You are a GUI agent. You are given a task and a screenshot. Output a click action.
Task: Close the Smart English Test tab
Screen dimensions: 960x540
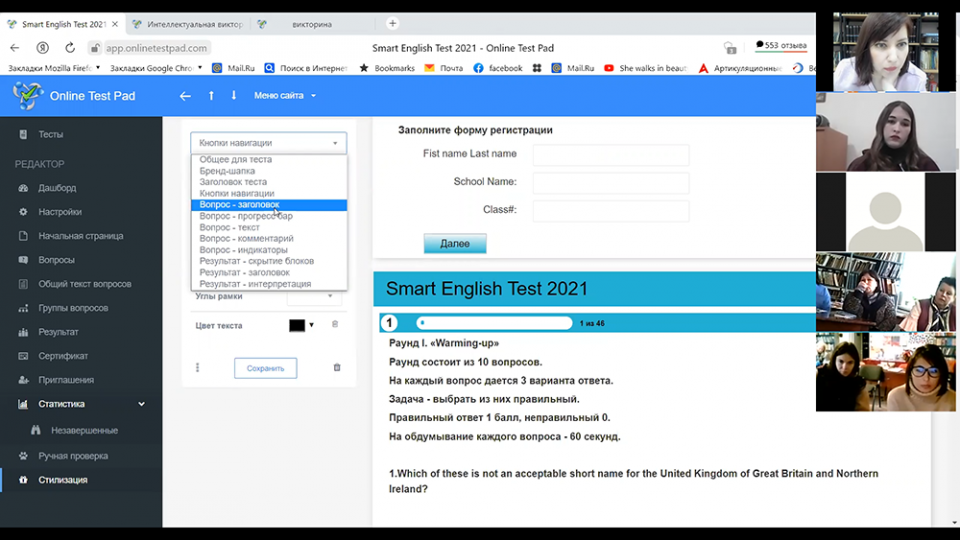tap(114, 24)
